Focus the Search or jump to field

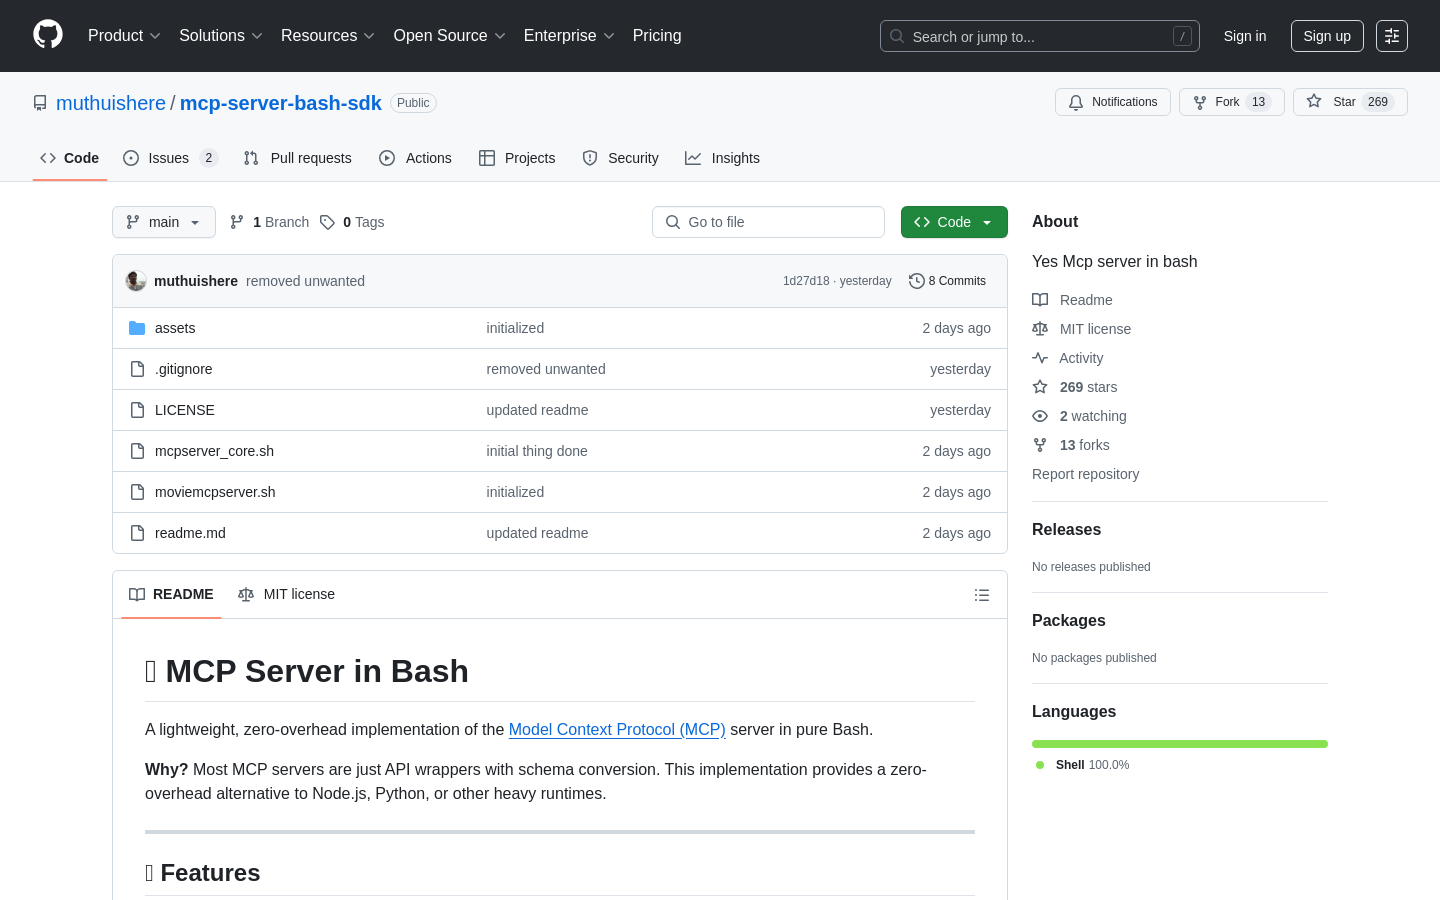[x=1040, y=36]
